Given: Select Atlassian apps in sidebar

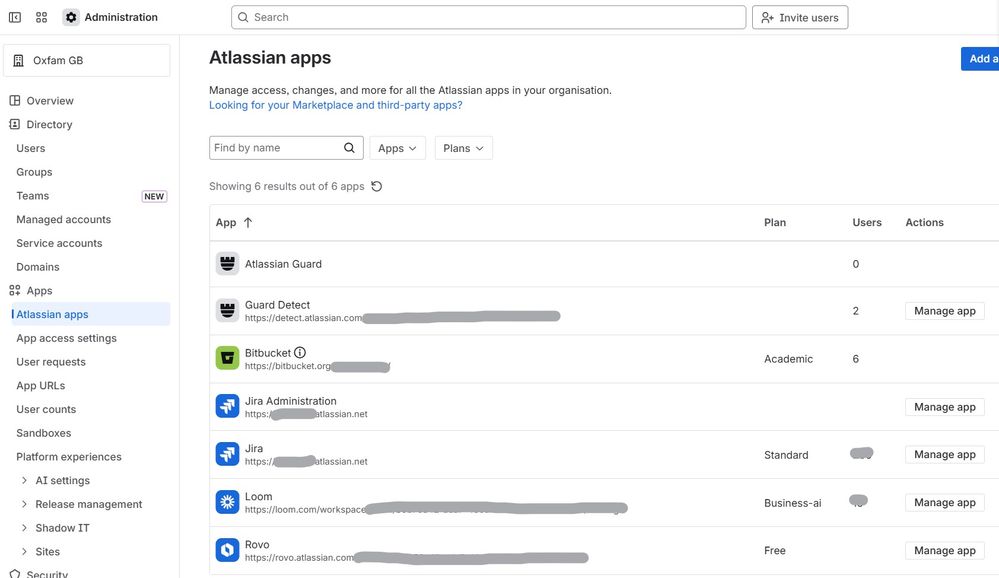Looking at the screenshot, I should point(91,314).
